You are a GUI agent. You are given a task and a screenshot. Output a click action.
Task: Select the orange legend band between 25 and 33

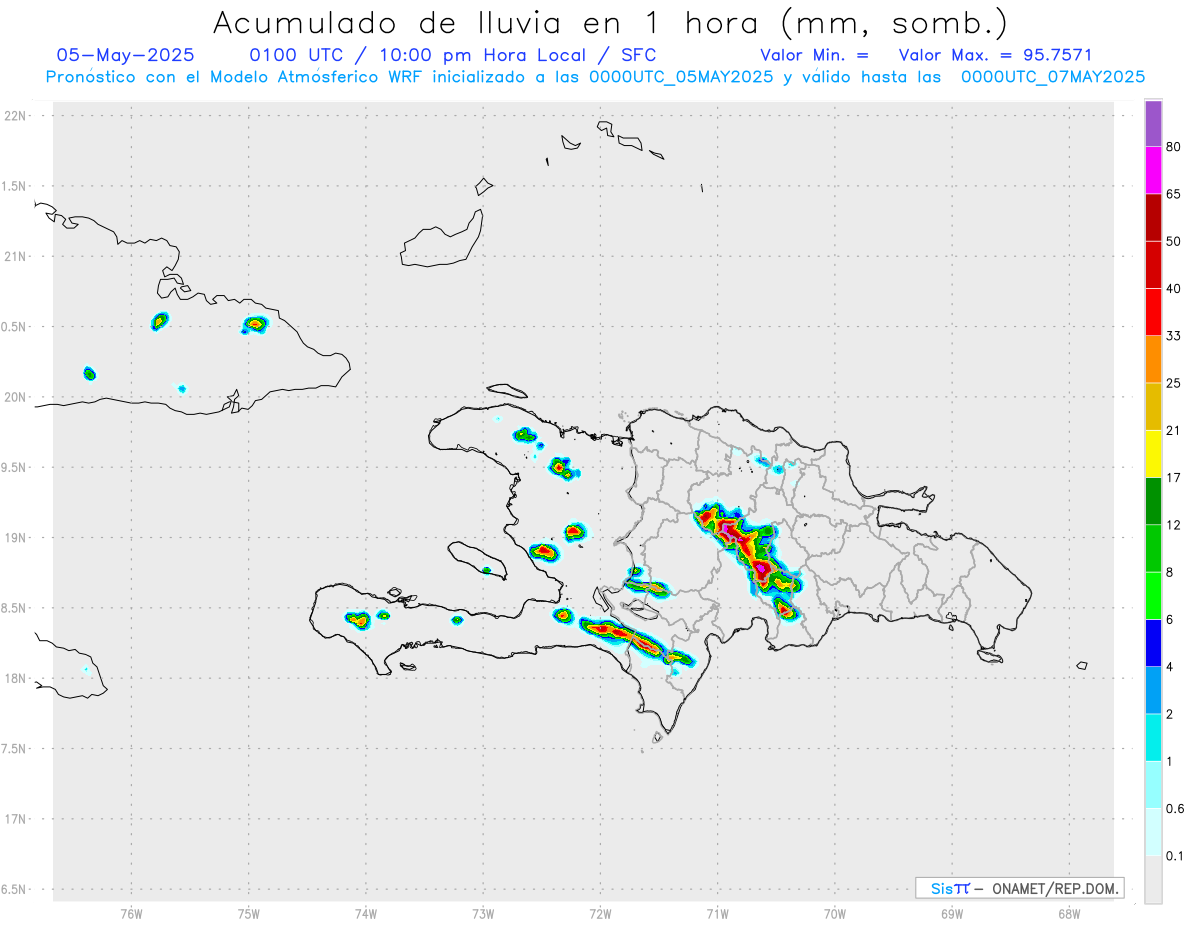click(x=1153, y=359)
